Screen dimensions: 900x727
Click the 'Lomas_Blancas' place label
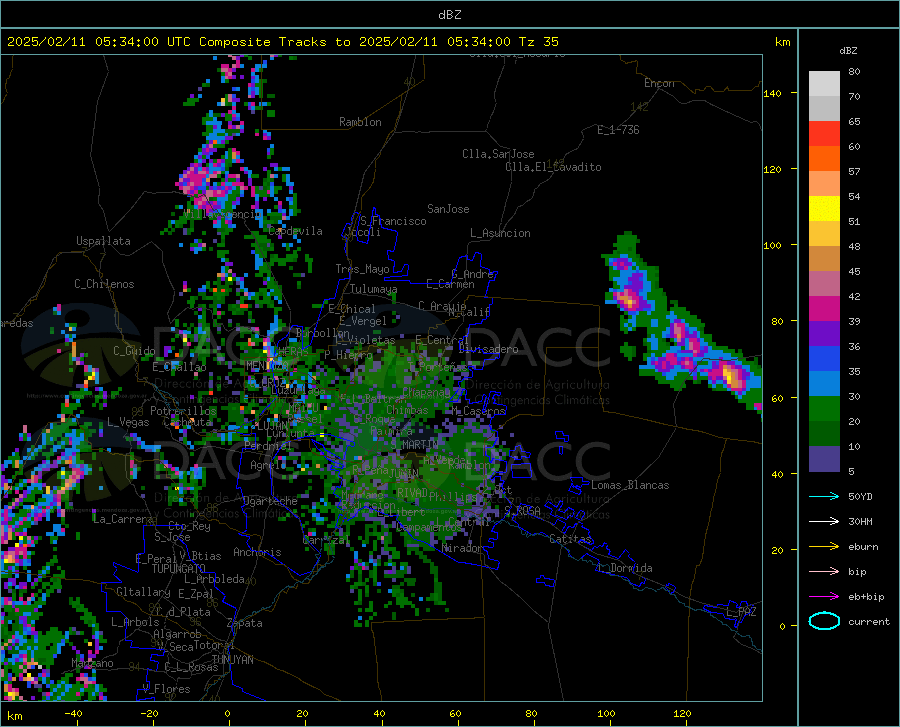(x=630, y=485)
